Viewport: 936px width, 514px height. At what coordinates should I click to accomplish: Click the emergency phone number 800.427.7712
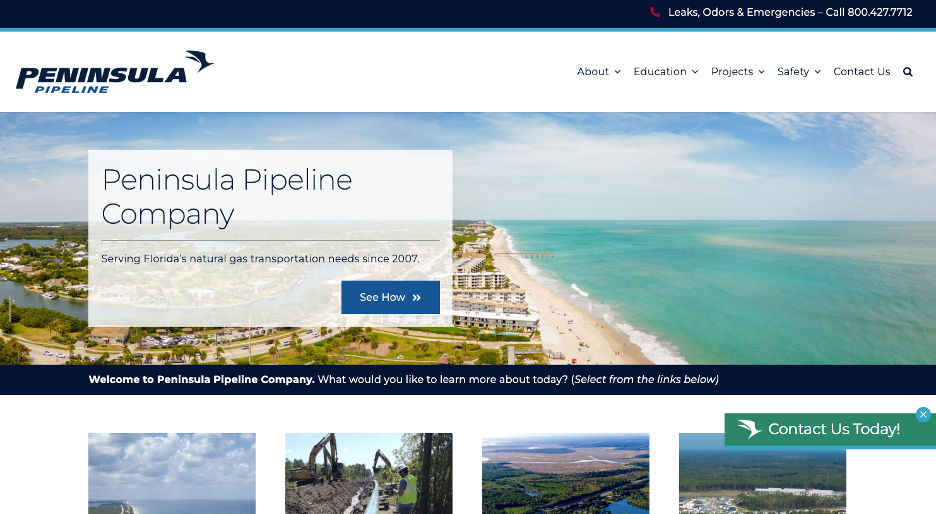coord(879,12)
